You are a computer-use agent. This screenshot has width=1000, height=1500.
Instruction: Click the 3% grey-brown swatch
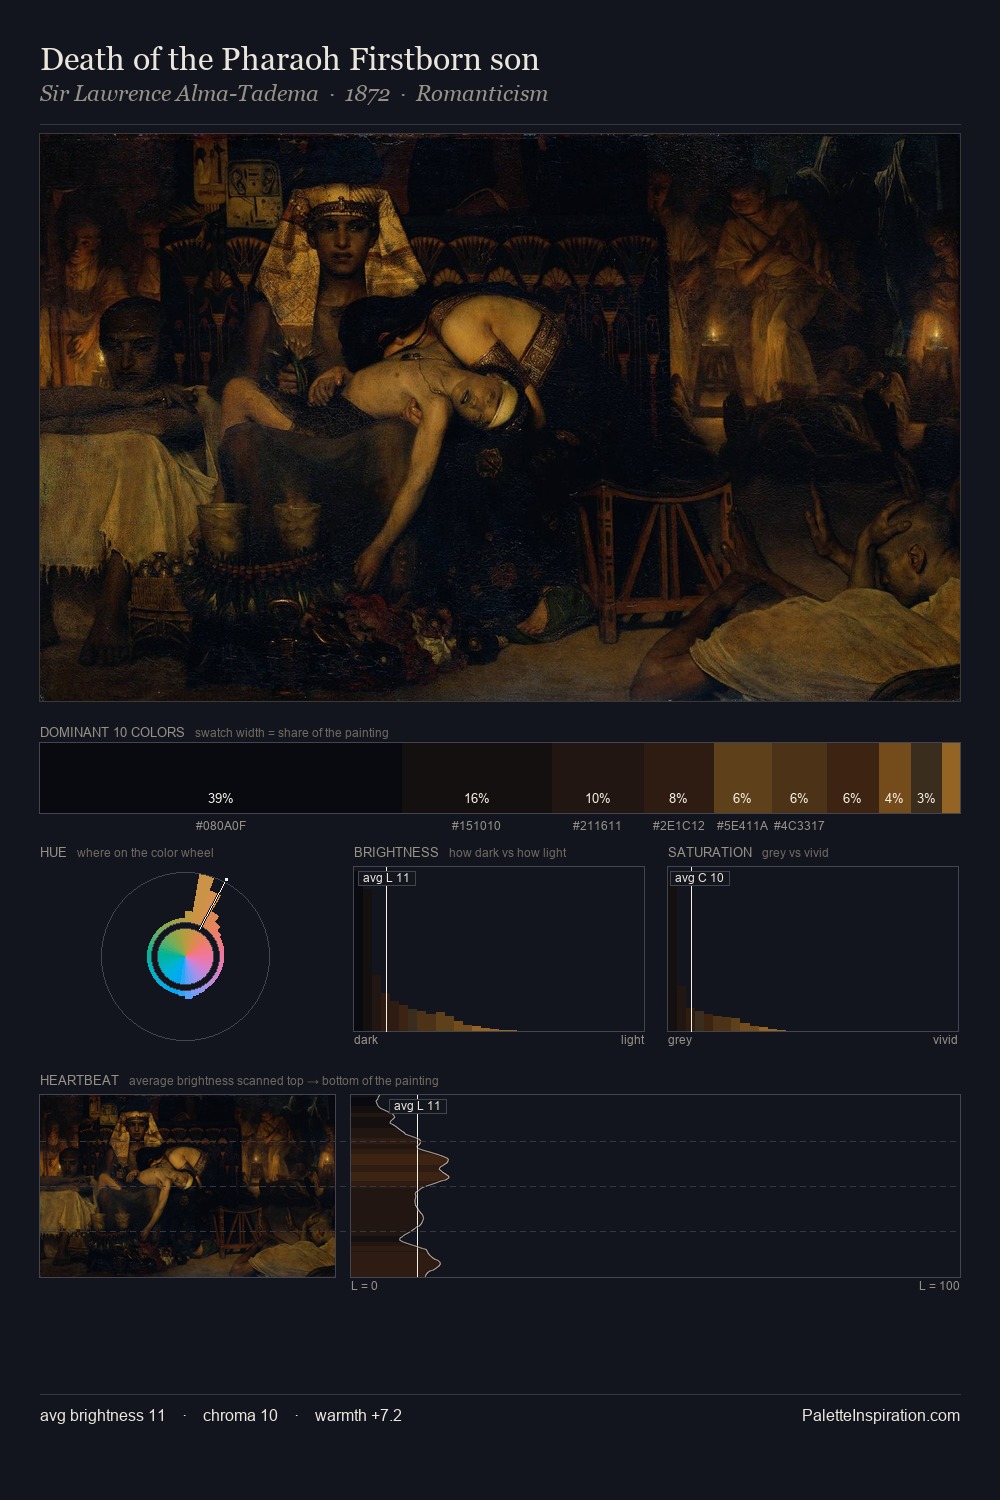click(x=926, y=778)
